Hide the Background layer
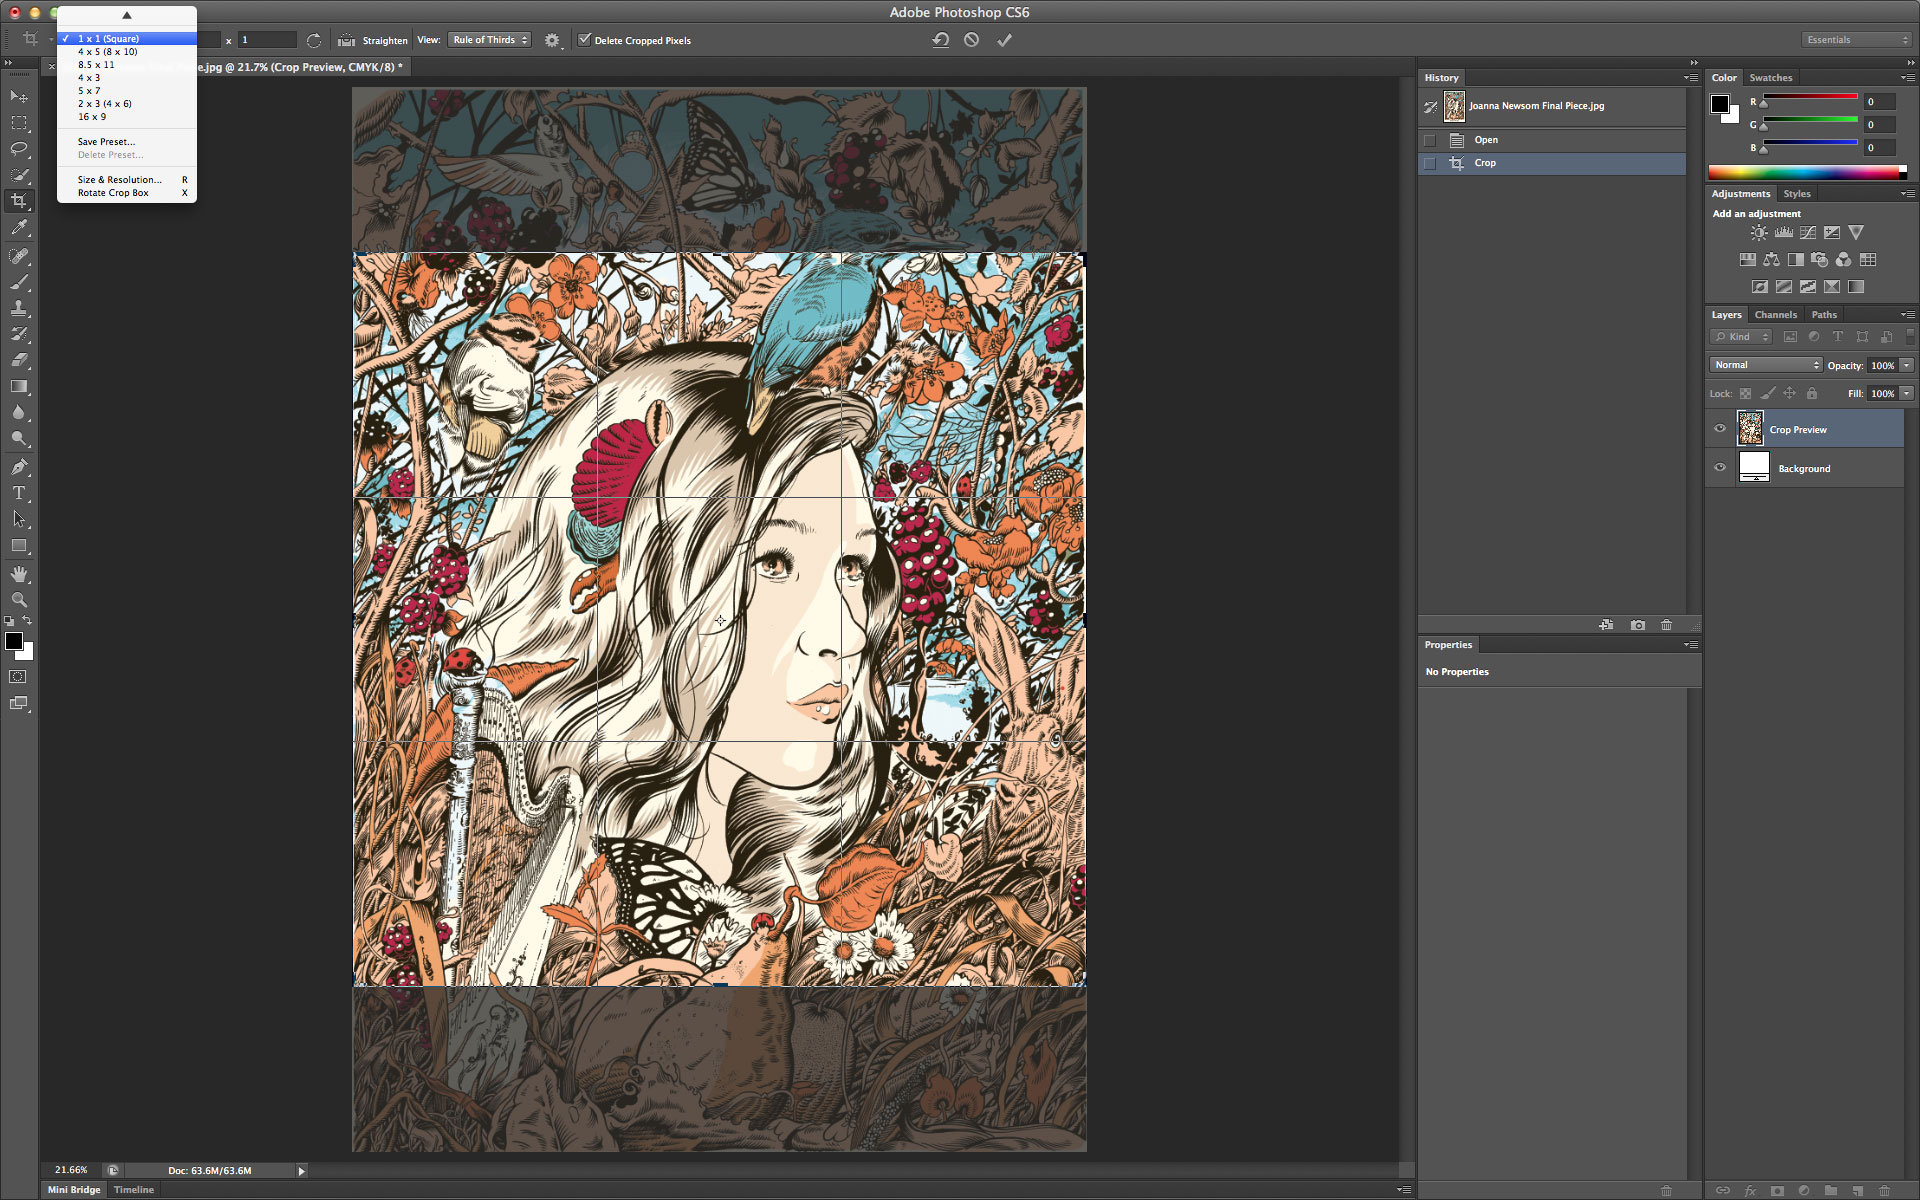1920x1200 pixels. pos(1720,467)
